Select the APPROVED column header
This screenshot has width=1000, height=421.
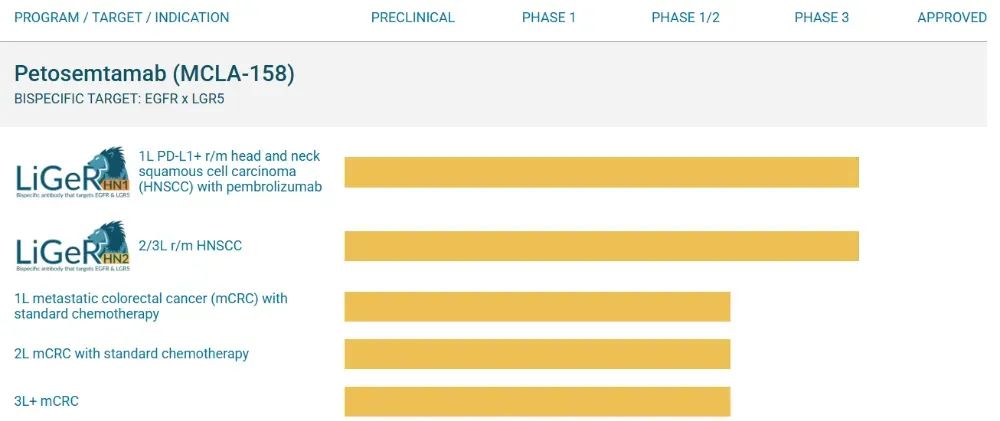[x=952, y=18]
